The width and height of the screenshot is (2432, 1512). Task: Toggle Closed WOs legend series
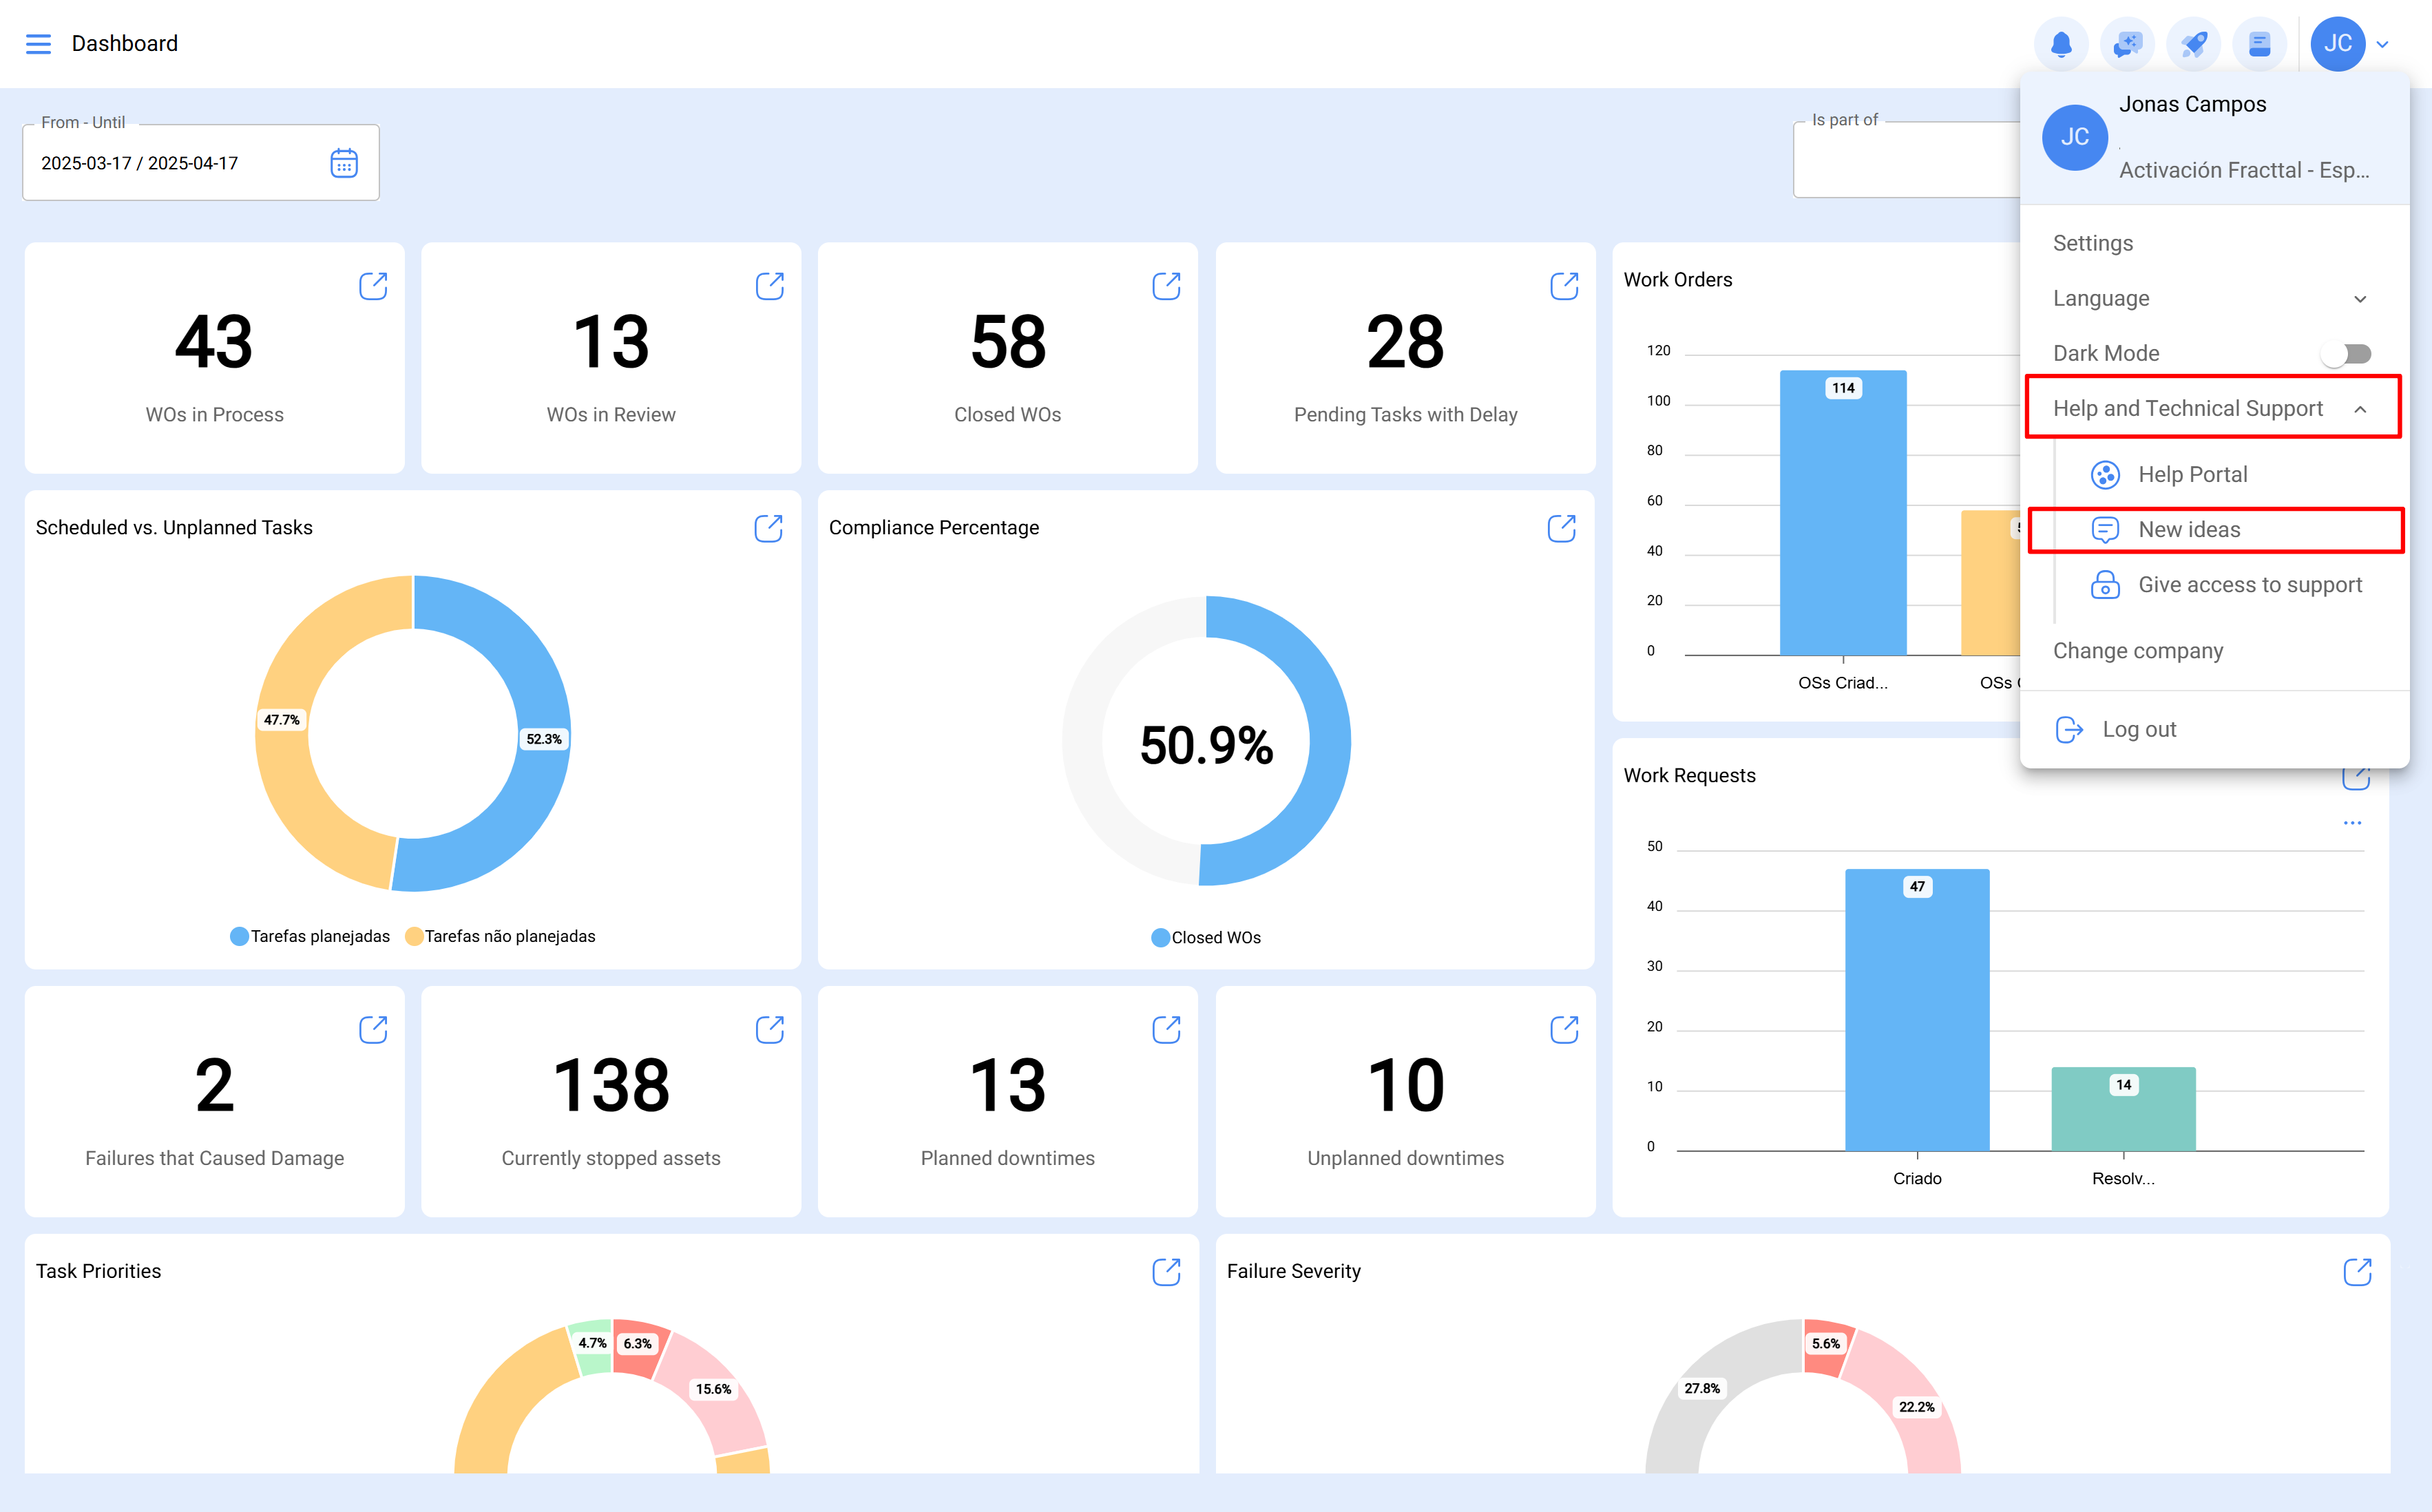(1206, 938)
